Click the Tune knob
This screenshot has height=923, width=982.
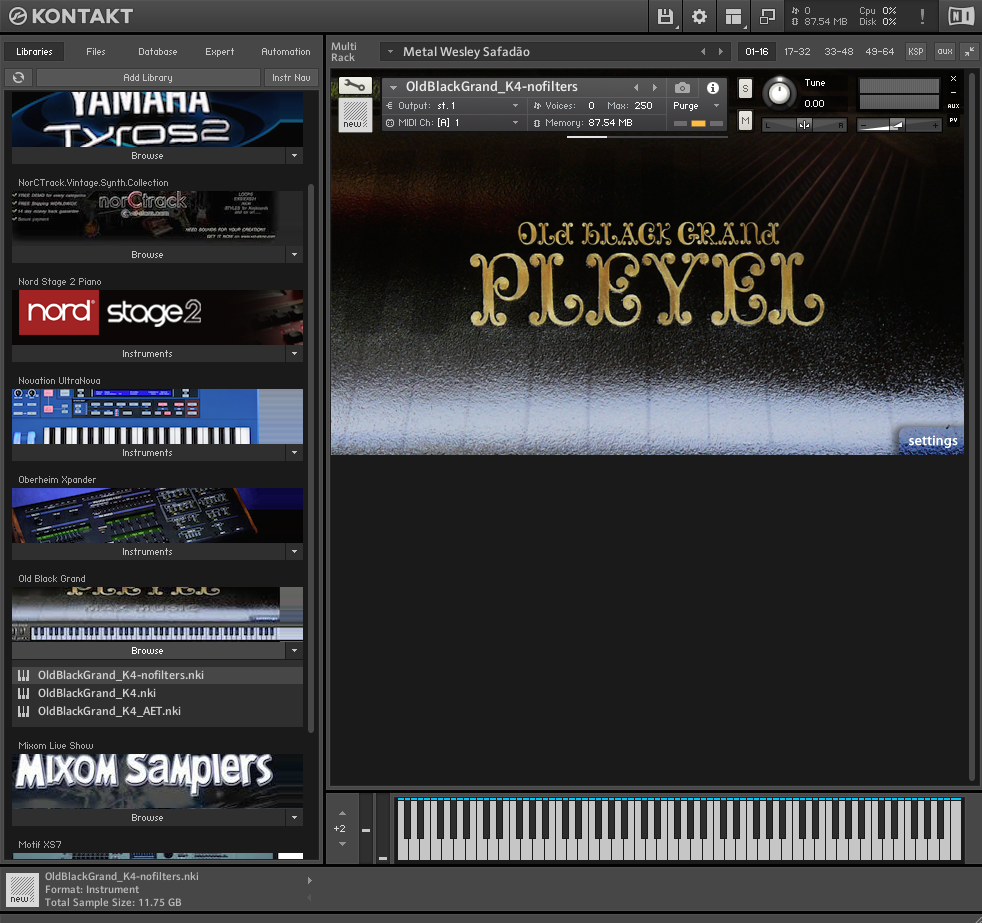pos(779,93)
